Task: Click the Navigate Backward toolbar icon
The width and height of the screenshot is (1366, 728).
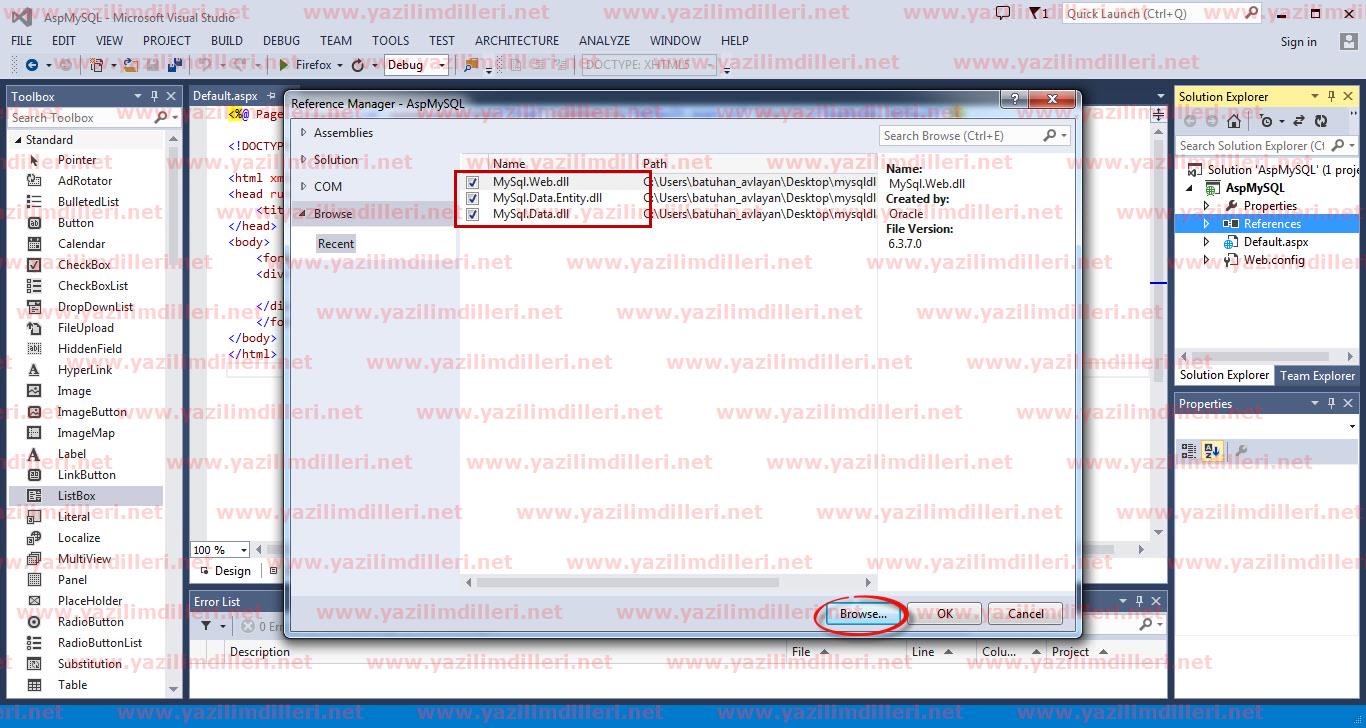Action: pyautogui.click(x=31, y=65)
